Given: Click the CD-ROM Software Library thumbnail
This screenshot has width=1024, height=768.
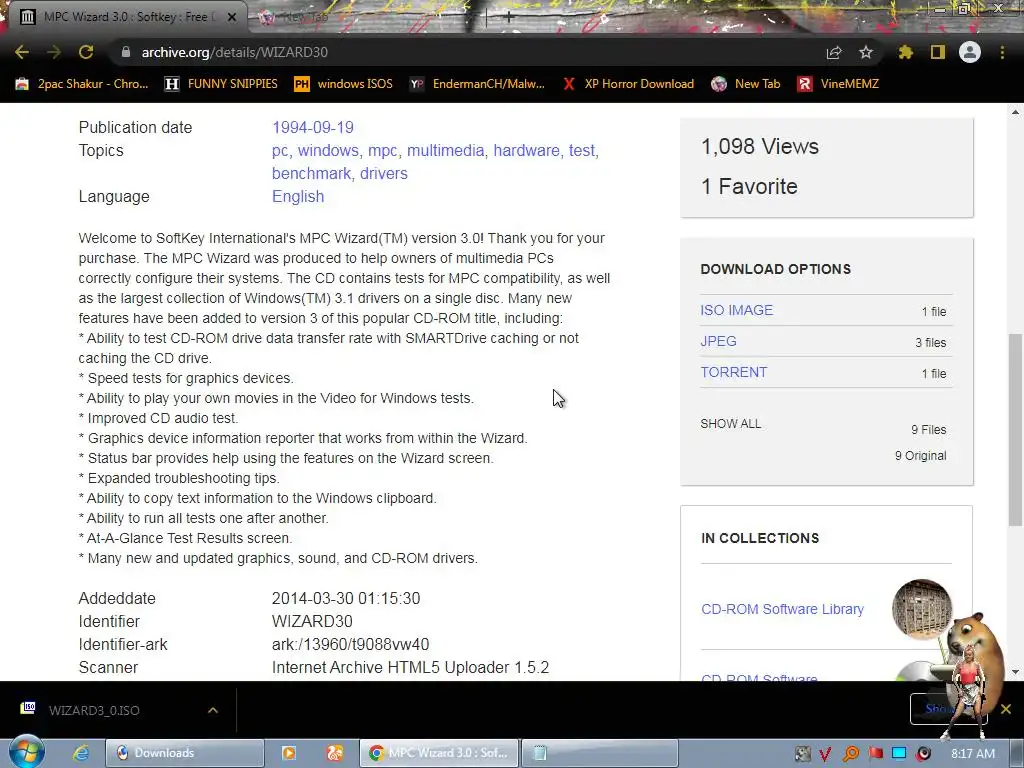Looking at the screenshot, I should [x=922, y=609].
